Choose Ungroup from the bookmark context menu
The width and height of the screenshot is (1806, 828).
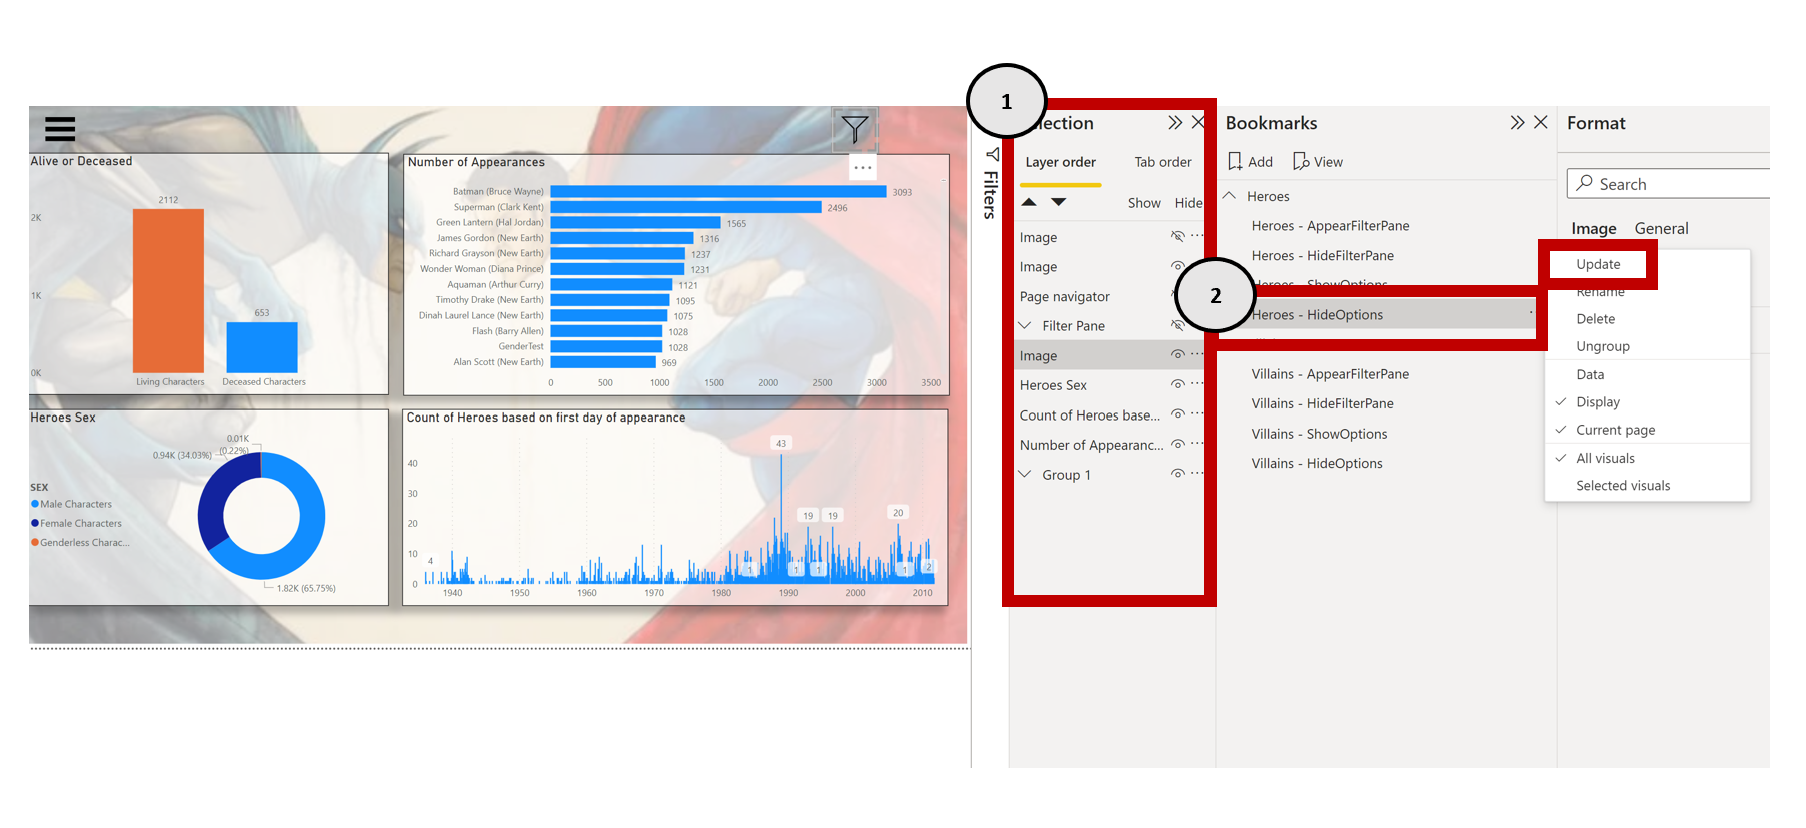coord(1603,346)
